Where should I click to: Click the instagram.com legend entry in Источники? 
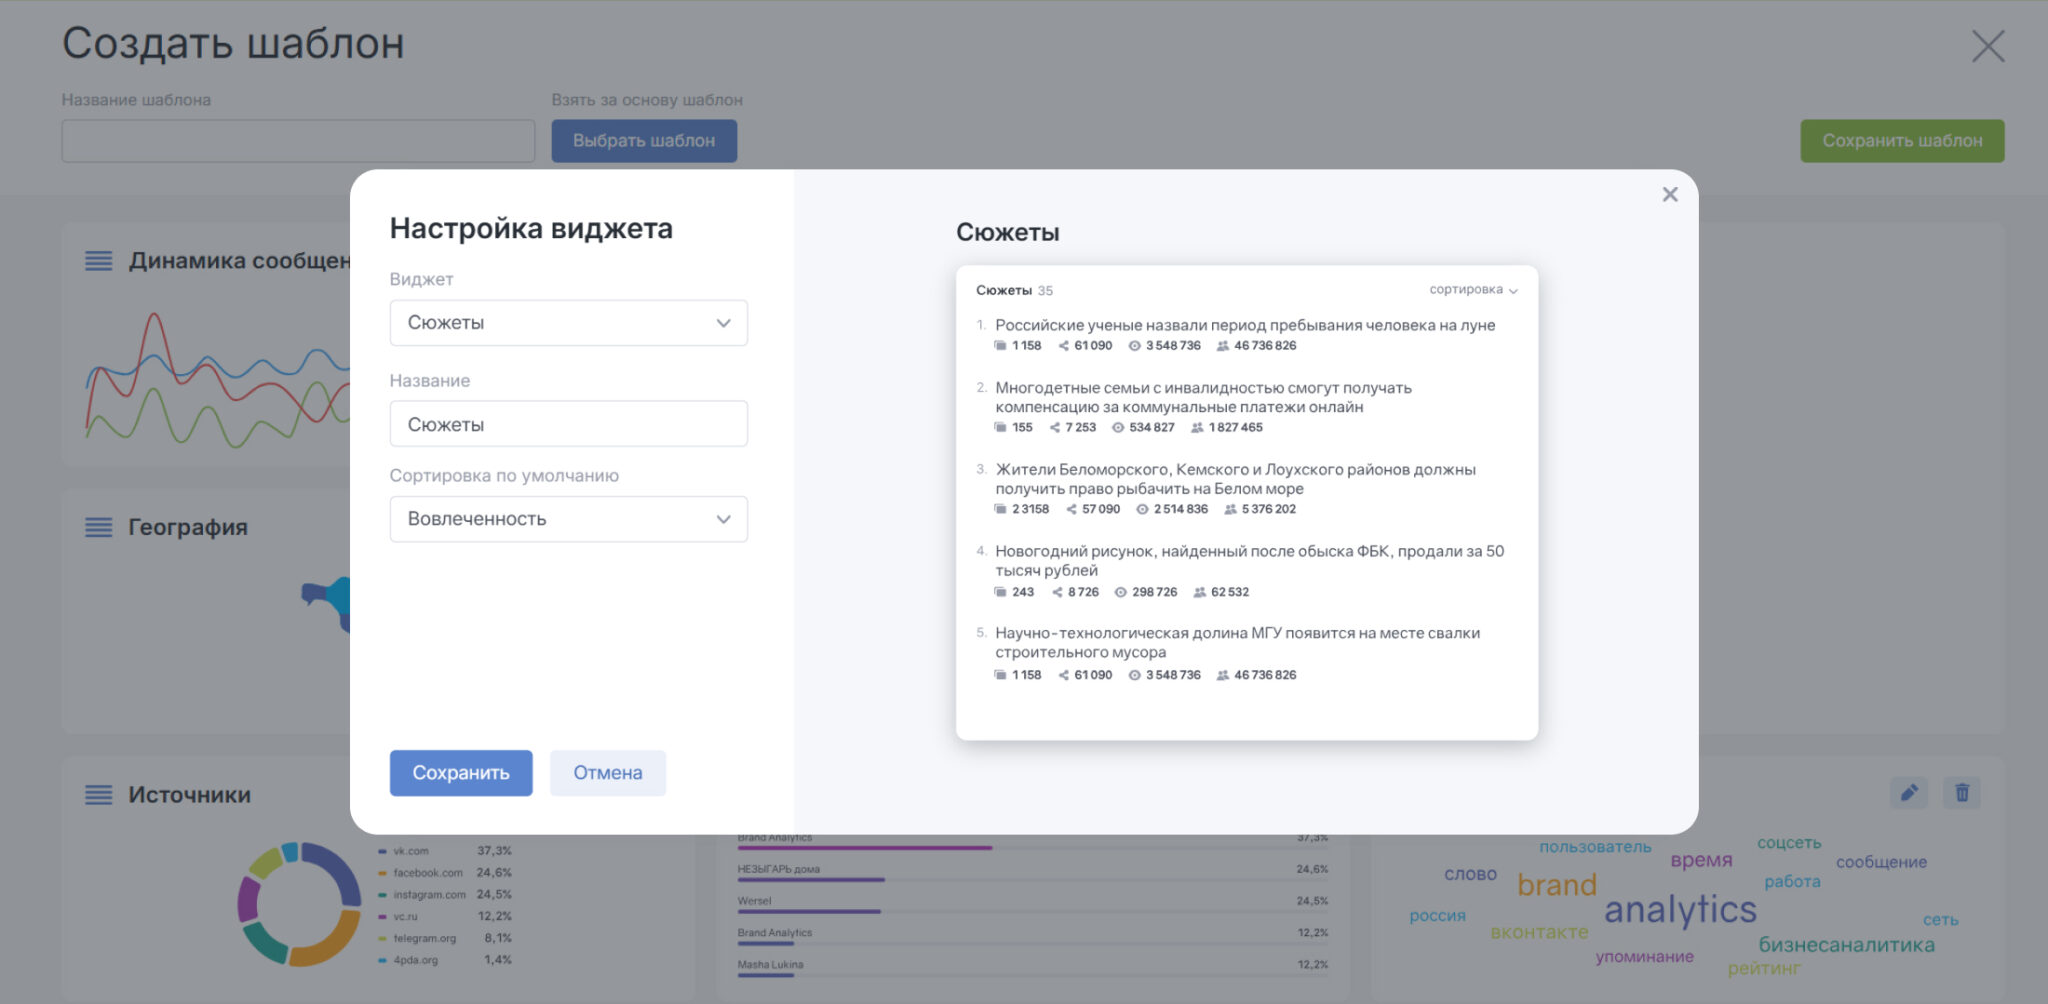445,895
